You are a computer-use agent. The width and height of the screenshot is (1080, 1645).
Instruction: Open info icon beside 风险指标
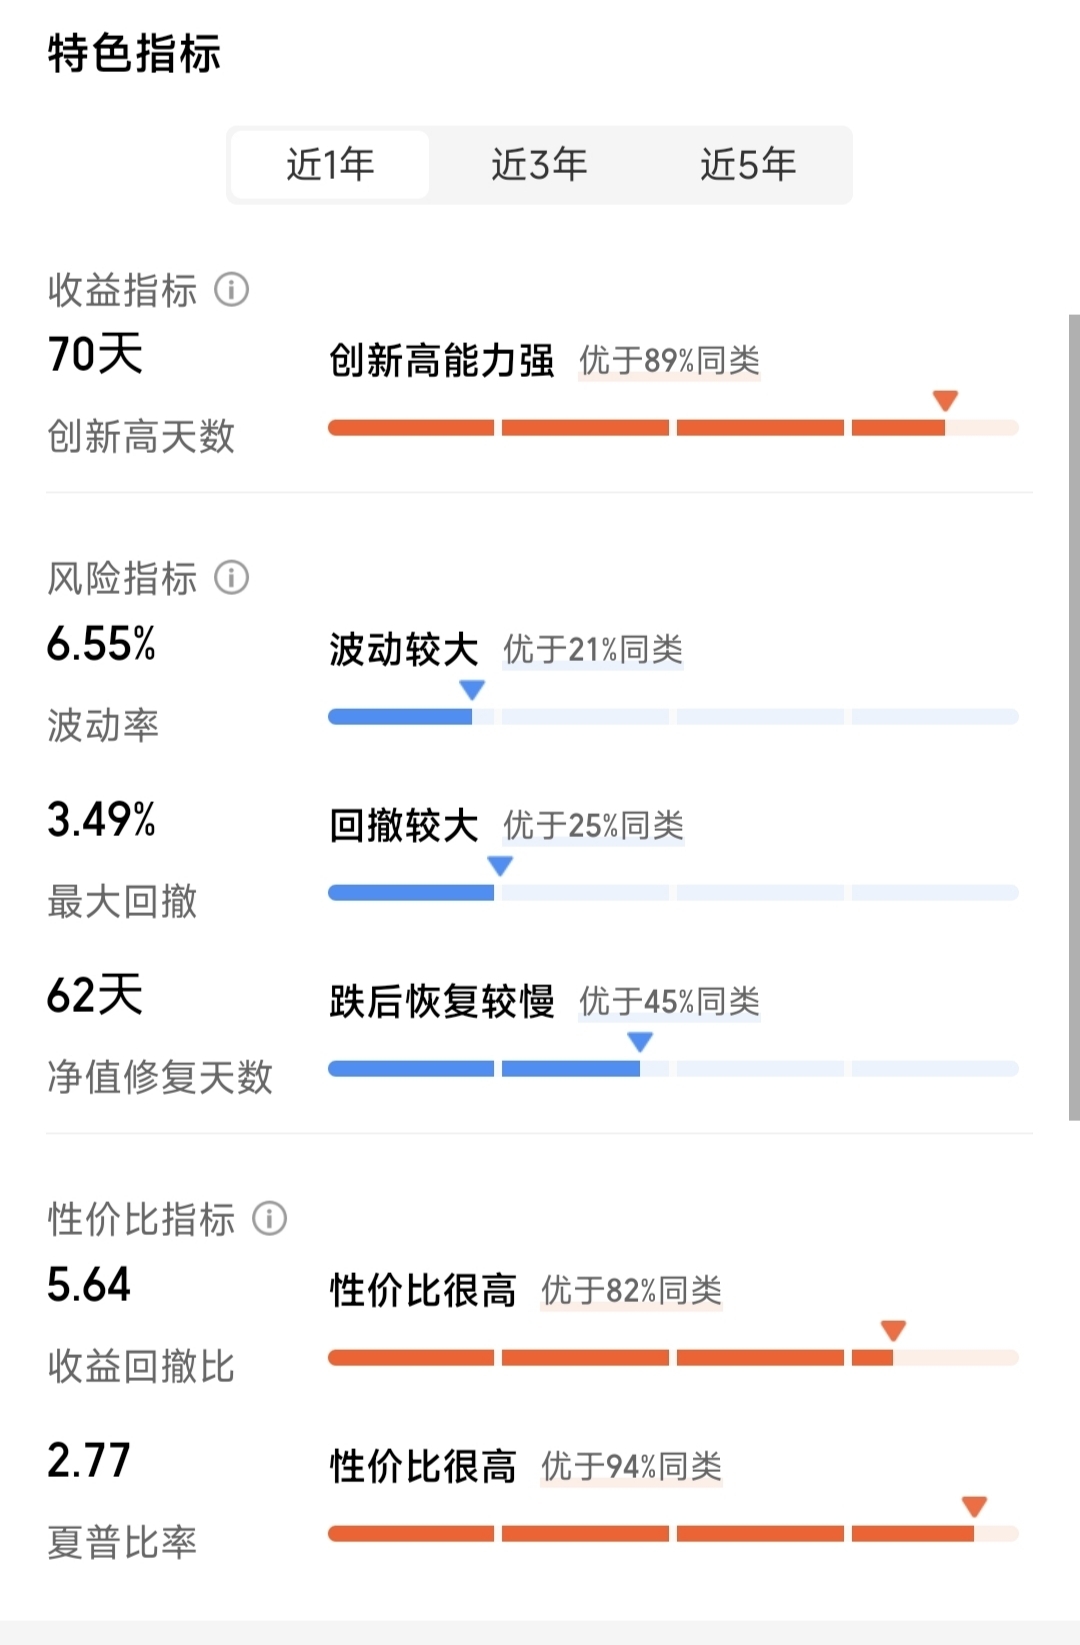coord(231,578)
